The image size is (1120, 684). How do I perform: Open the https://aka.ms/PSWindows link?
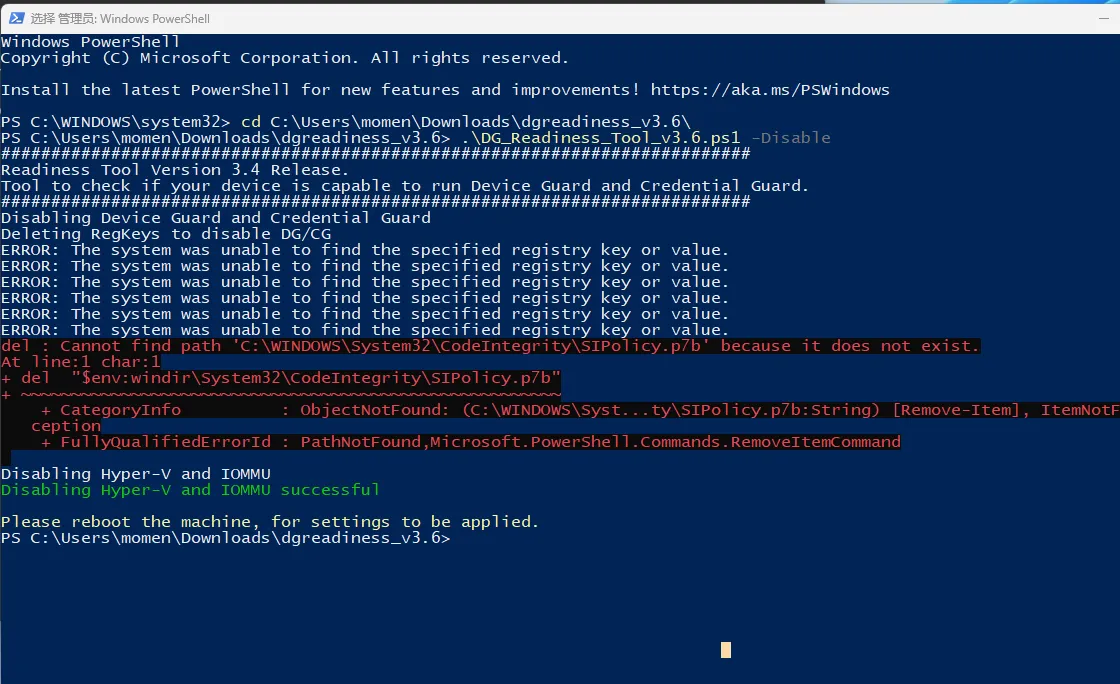770,90
